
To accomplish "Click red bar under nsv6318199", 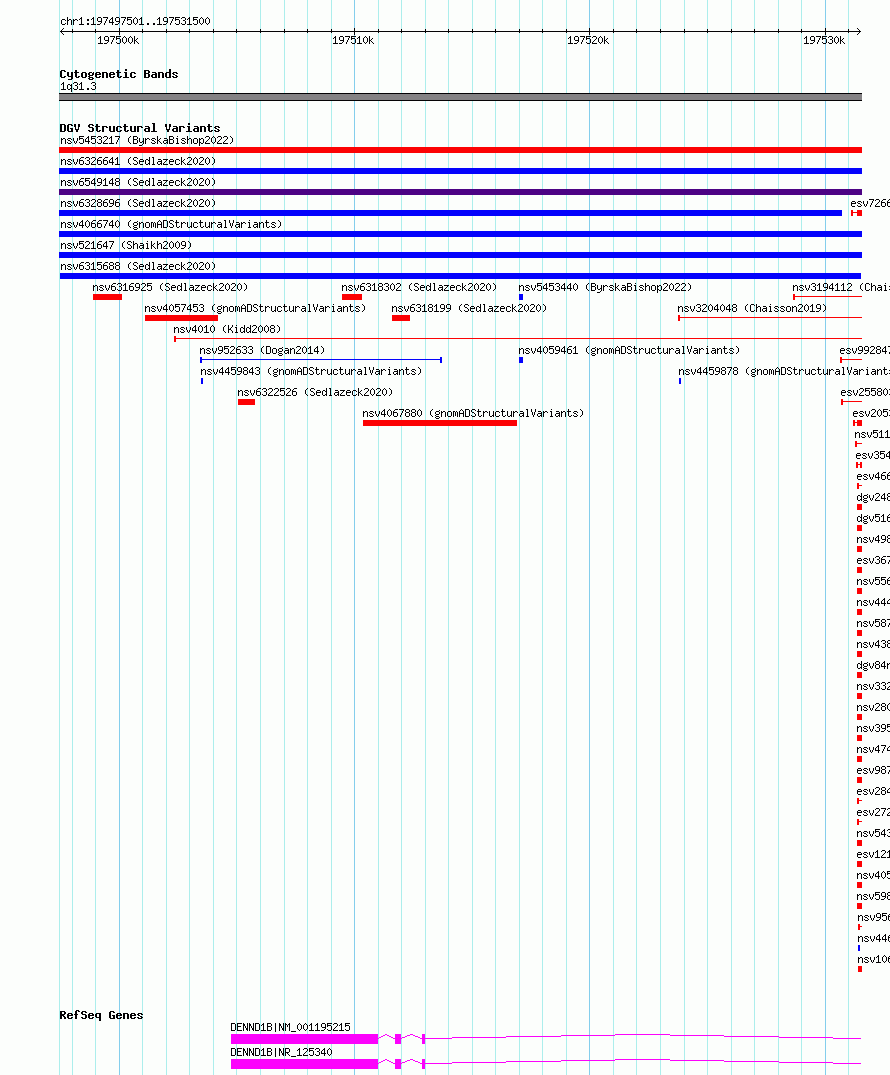I will pos(400,318).
